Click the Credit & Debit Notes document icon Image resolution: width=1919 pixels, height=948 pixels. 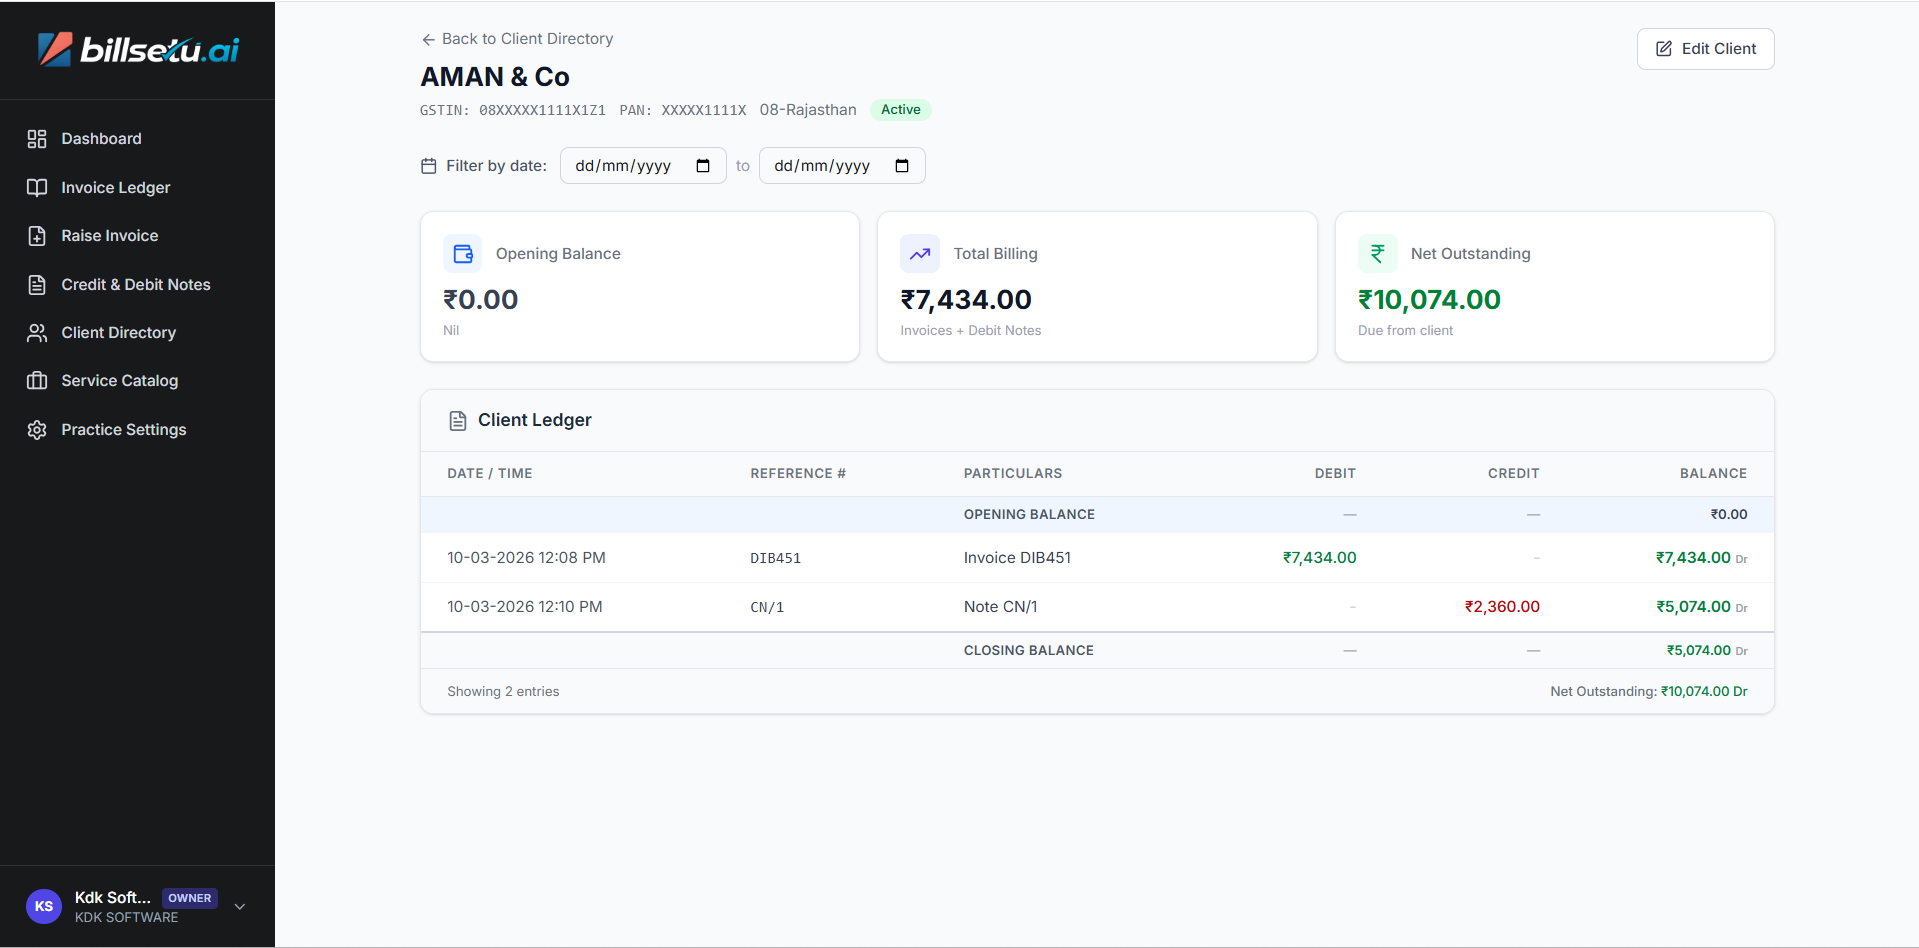37,285
